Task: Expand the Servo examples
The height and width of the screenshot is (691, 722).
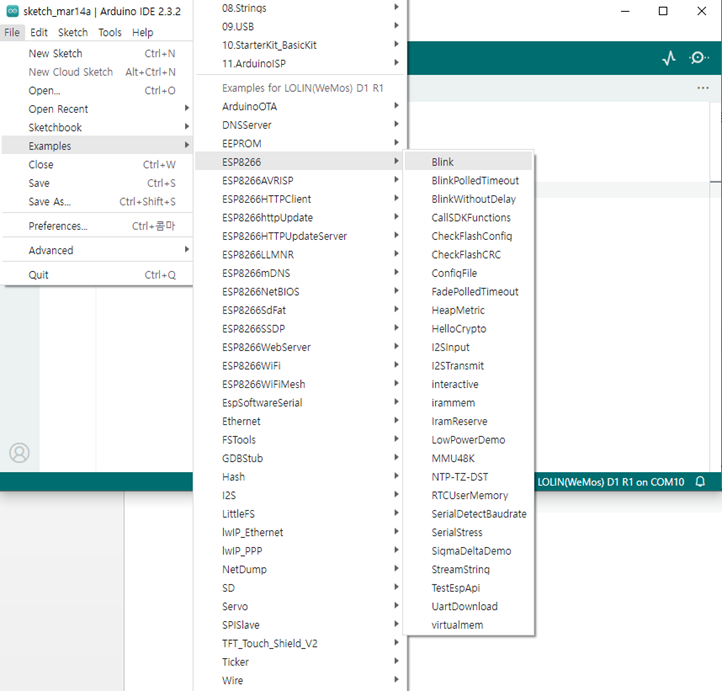Action: [300, 606]
